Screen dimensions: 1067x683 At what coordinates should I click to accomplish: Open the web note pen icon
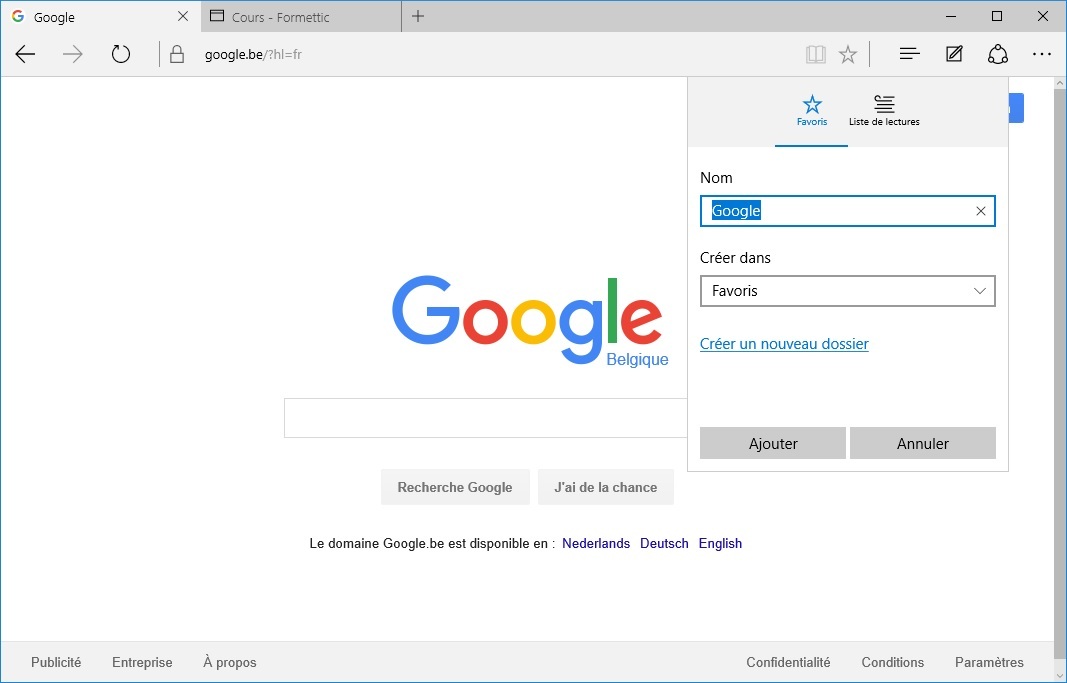coord(954,54)
